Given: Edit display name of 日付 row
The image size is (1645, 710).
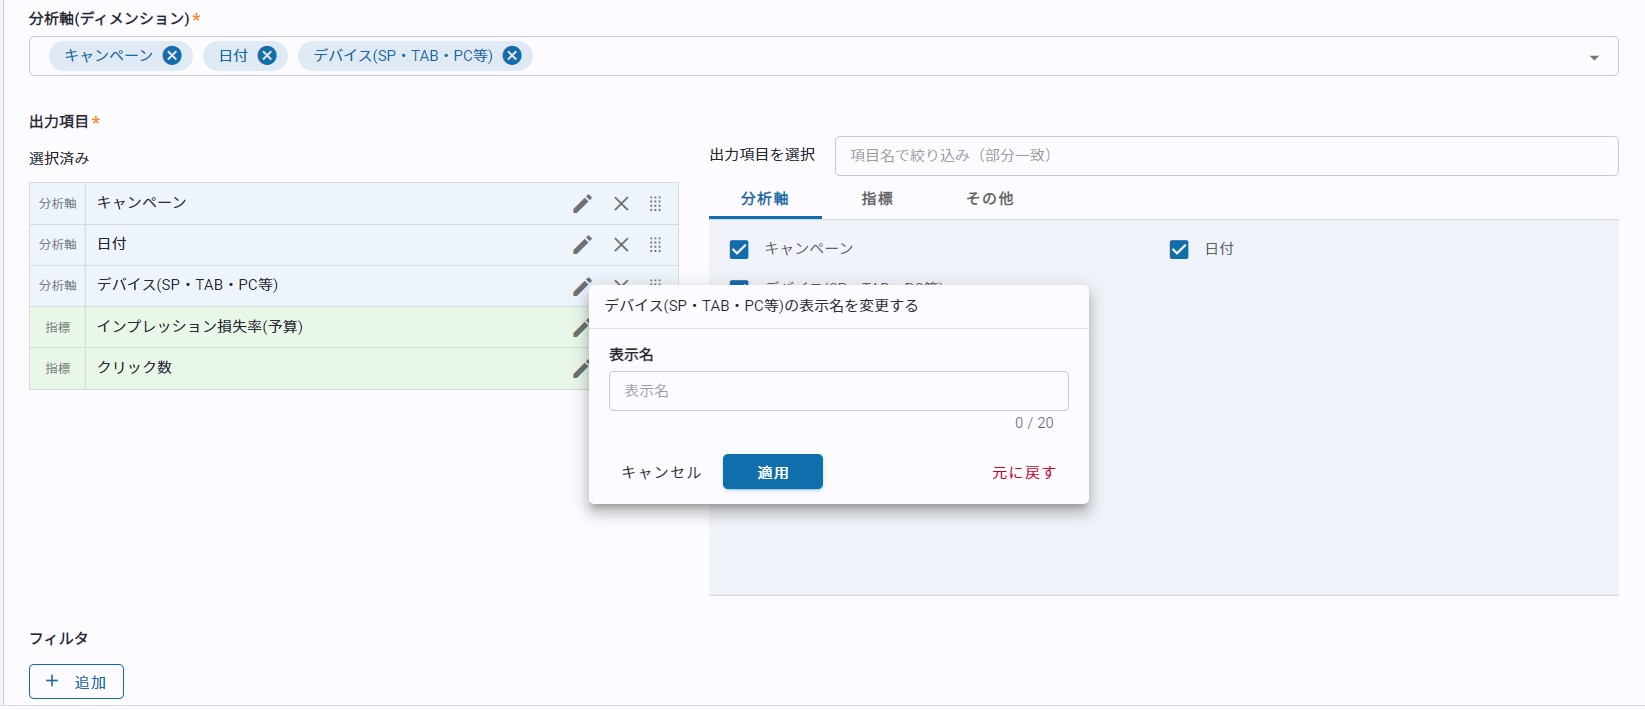Looking at the screenshot, I should tap(582, 245).
